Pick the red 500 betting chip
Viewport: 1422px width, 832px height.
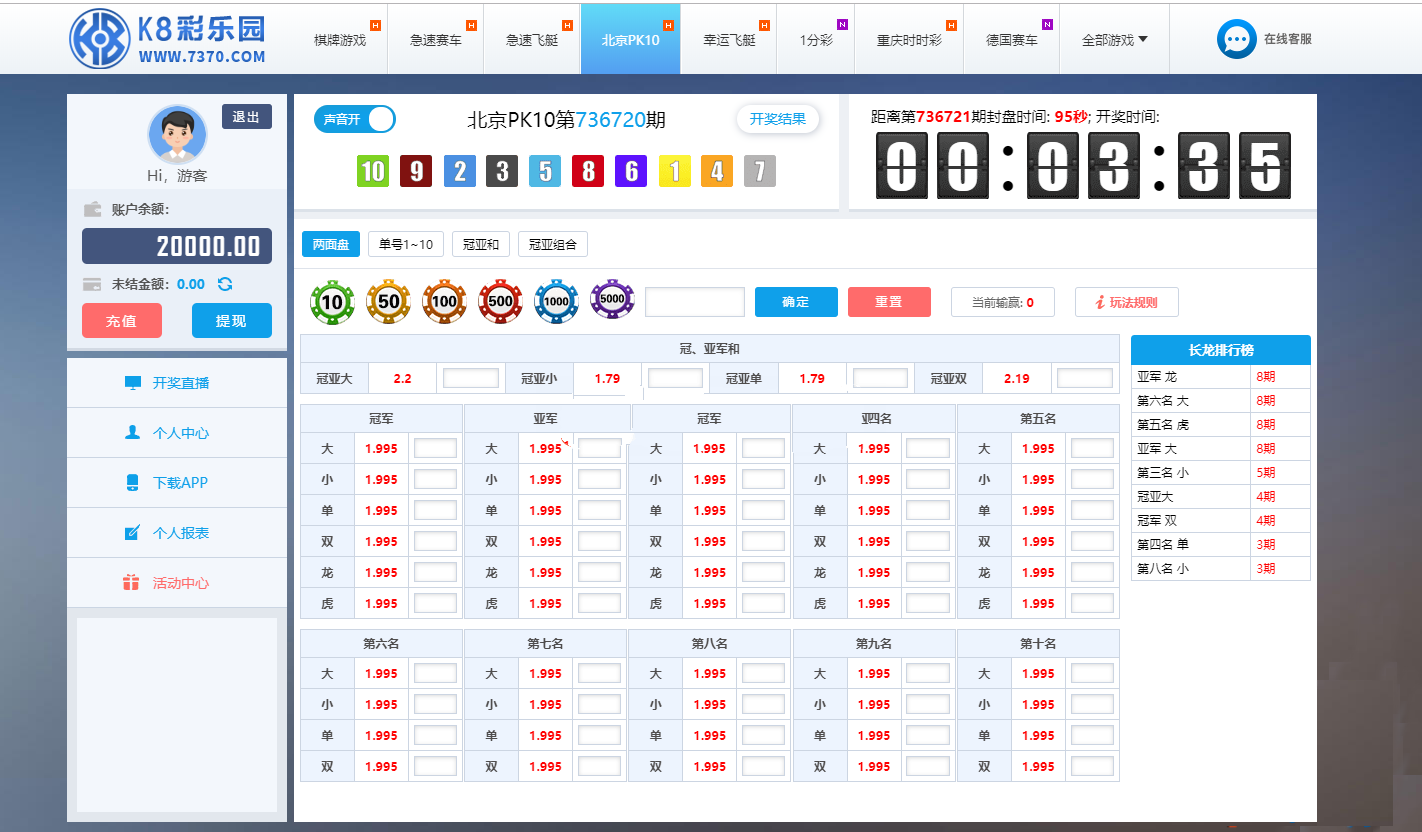tap(500, 302)
